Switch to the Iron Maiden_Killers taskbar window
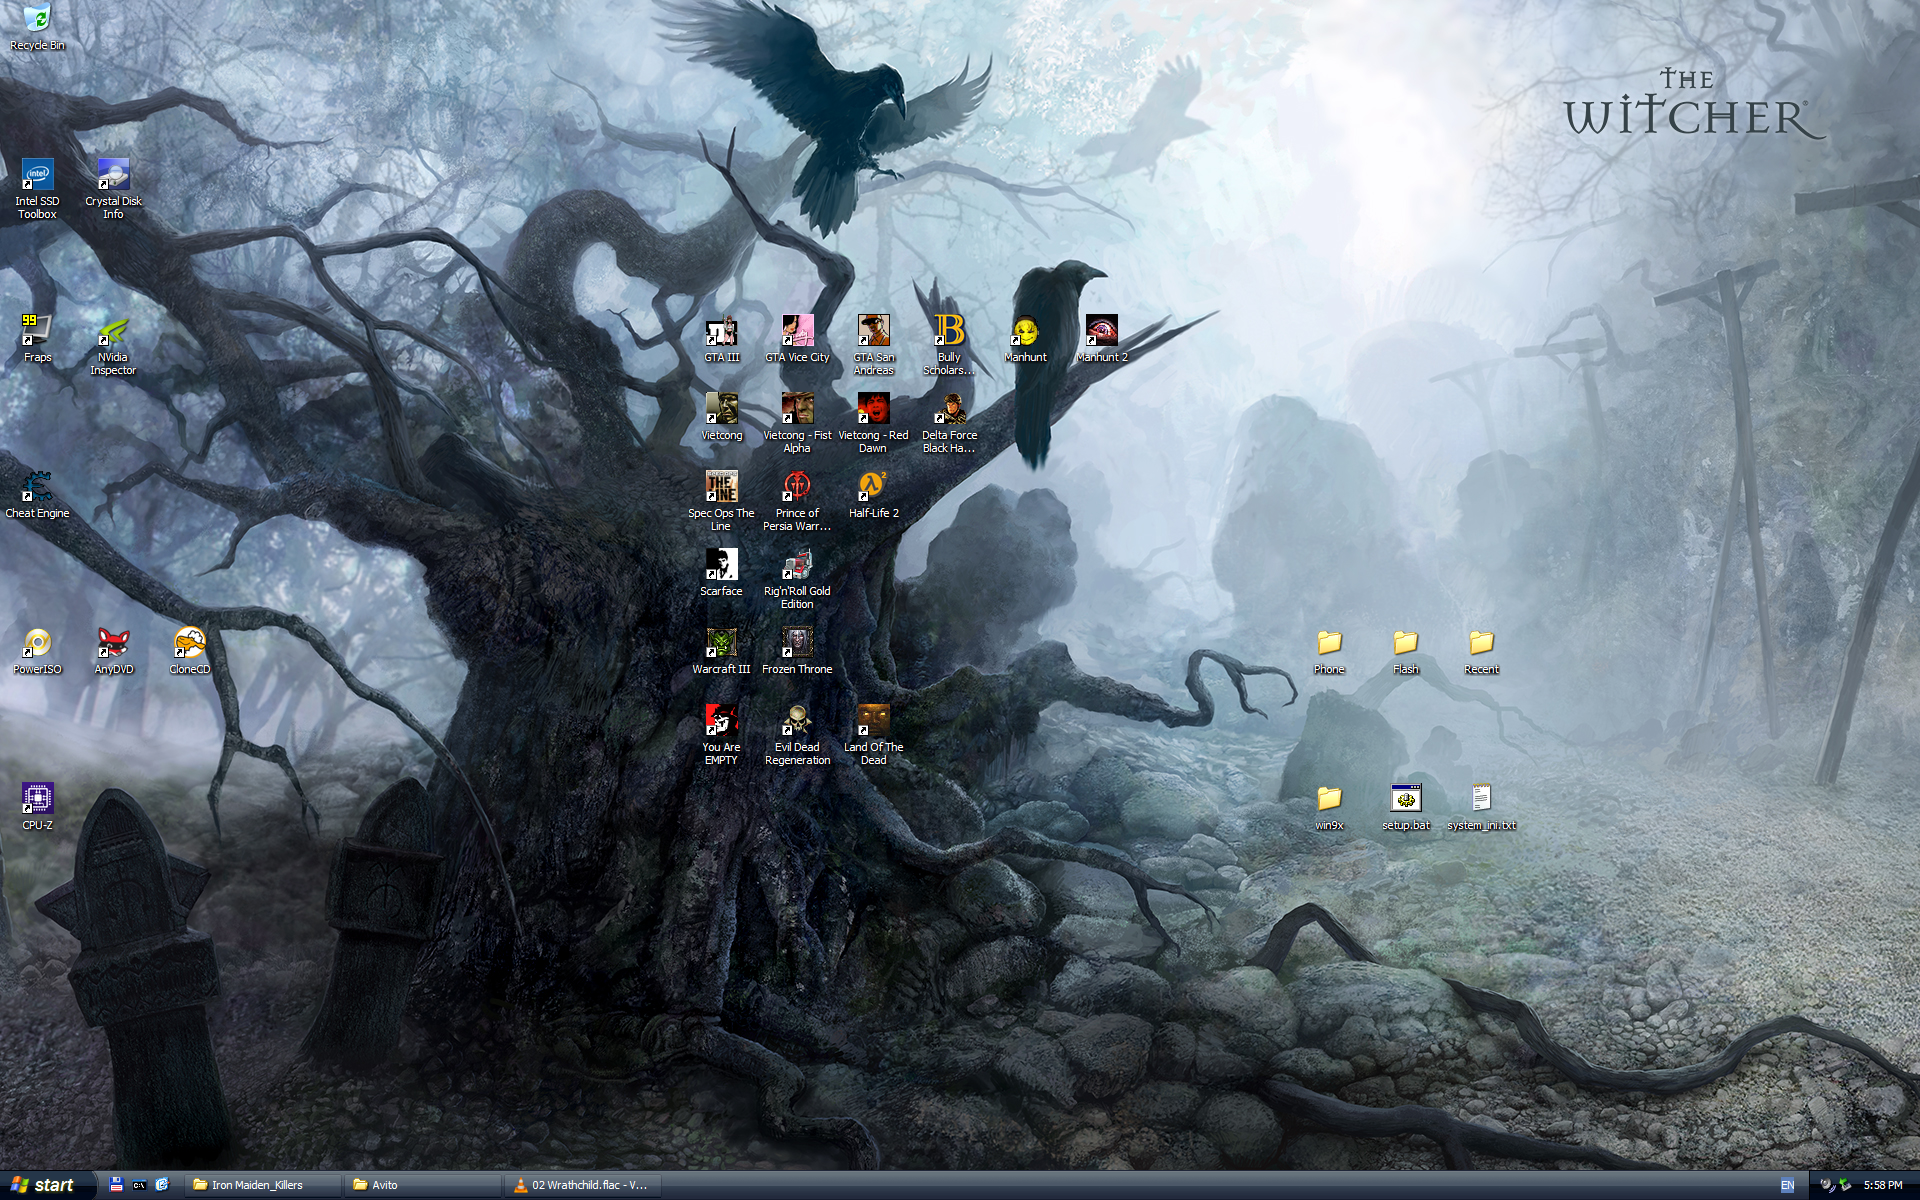Screen dimensions: 1920x1200 pos(262,1185)
